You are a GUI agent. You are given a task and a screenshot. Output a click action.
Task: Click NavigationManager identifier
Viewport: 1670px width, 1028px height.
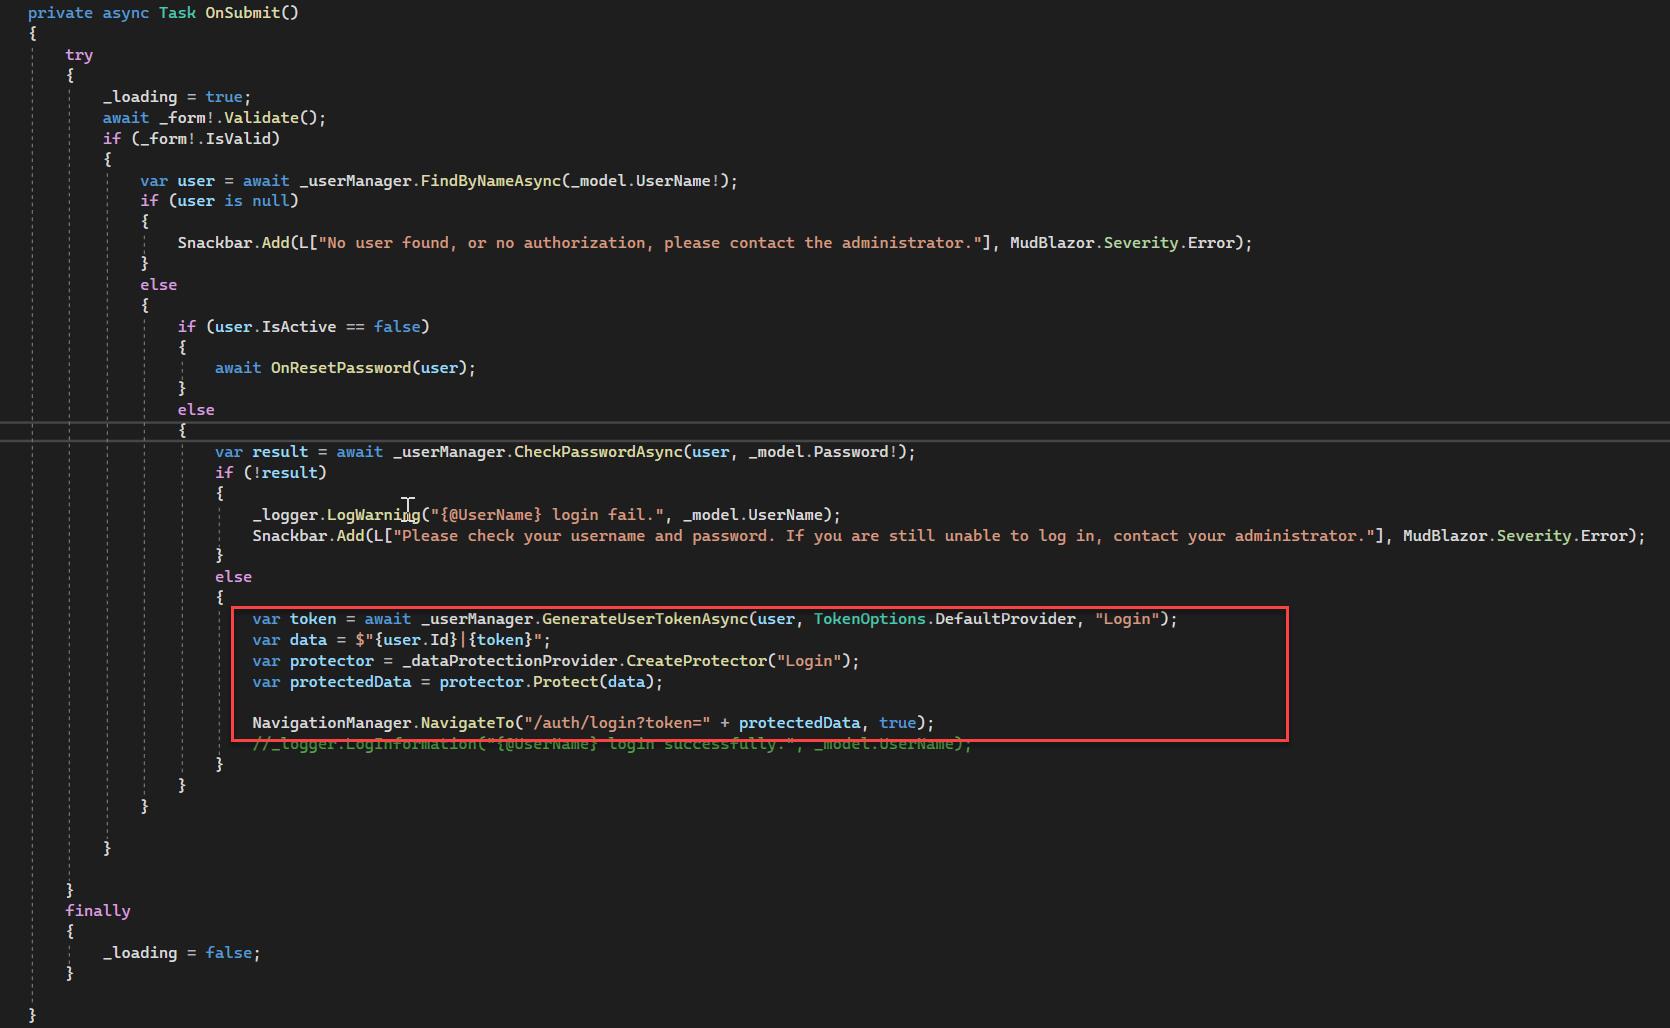click(x=332, y=723)
